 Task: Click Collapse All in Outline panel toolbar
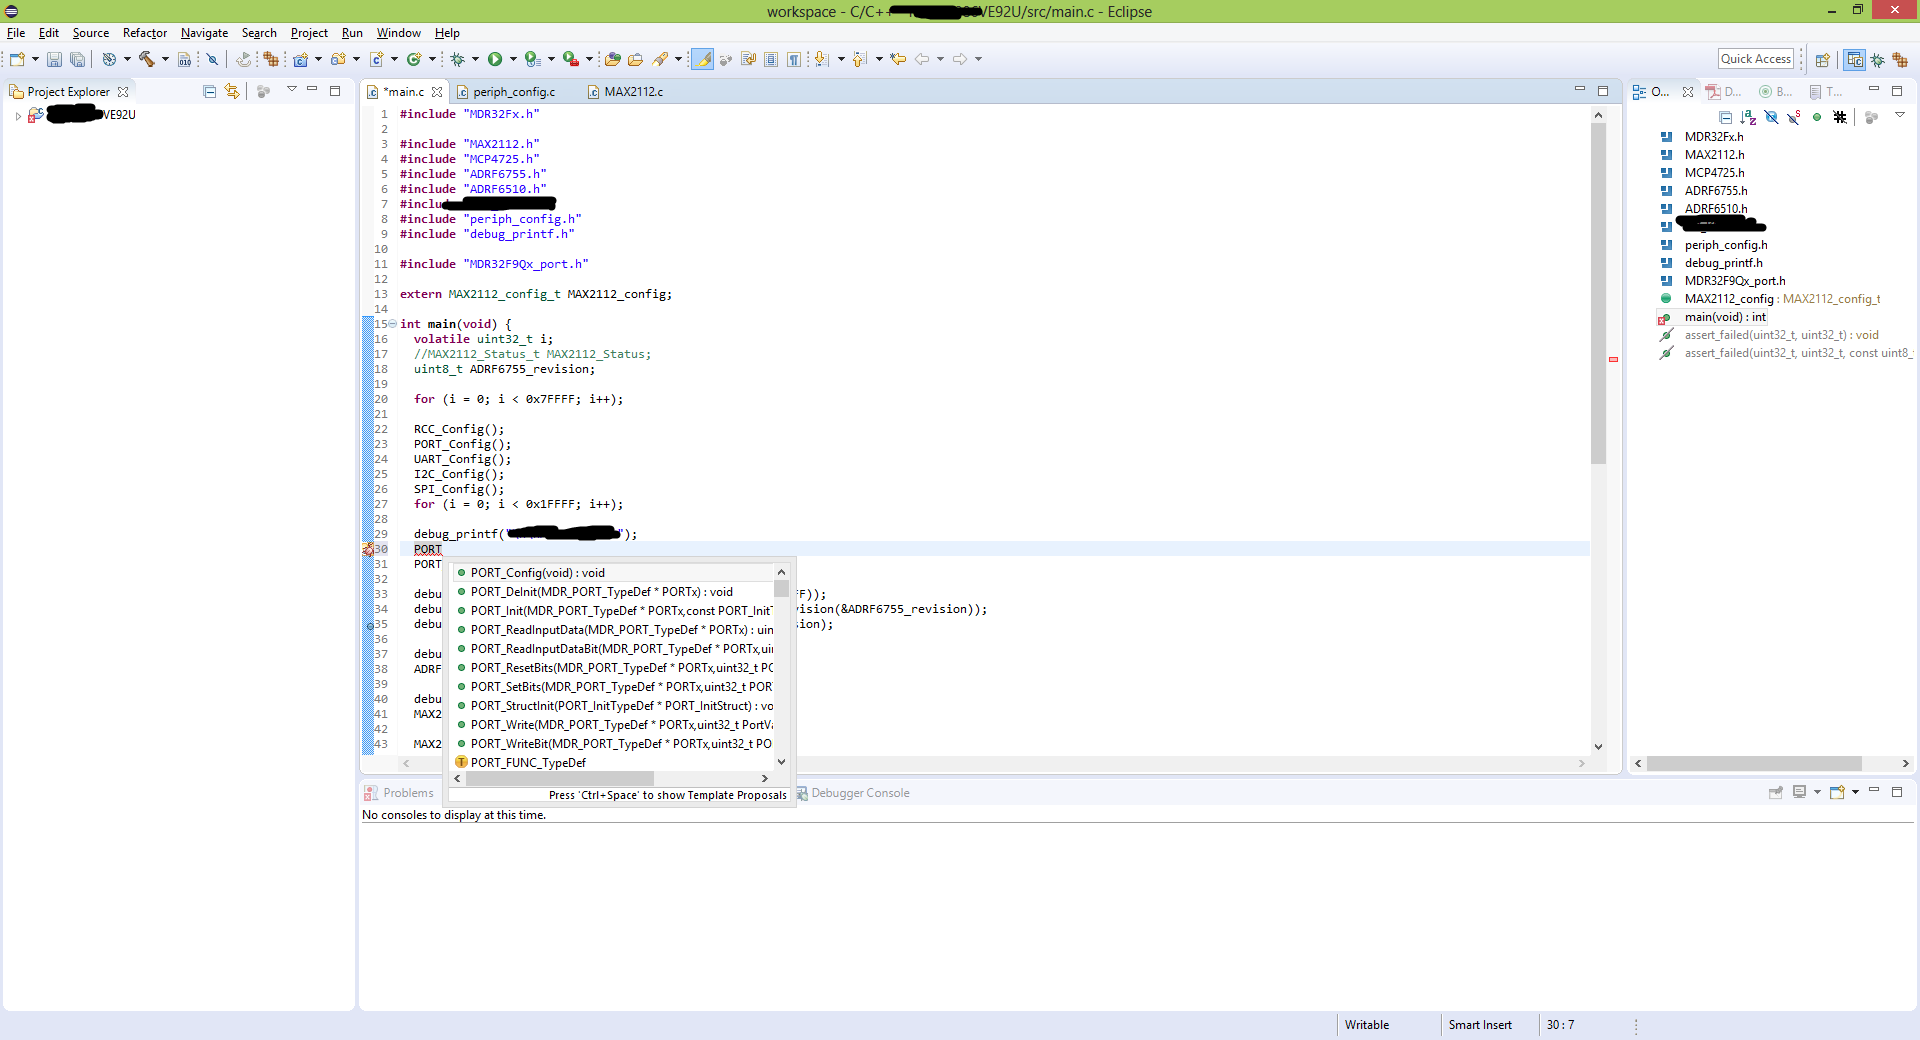1725,117
